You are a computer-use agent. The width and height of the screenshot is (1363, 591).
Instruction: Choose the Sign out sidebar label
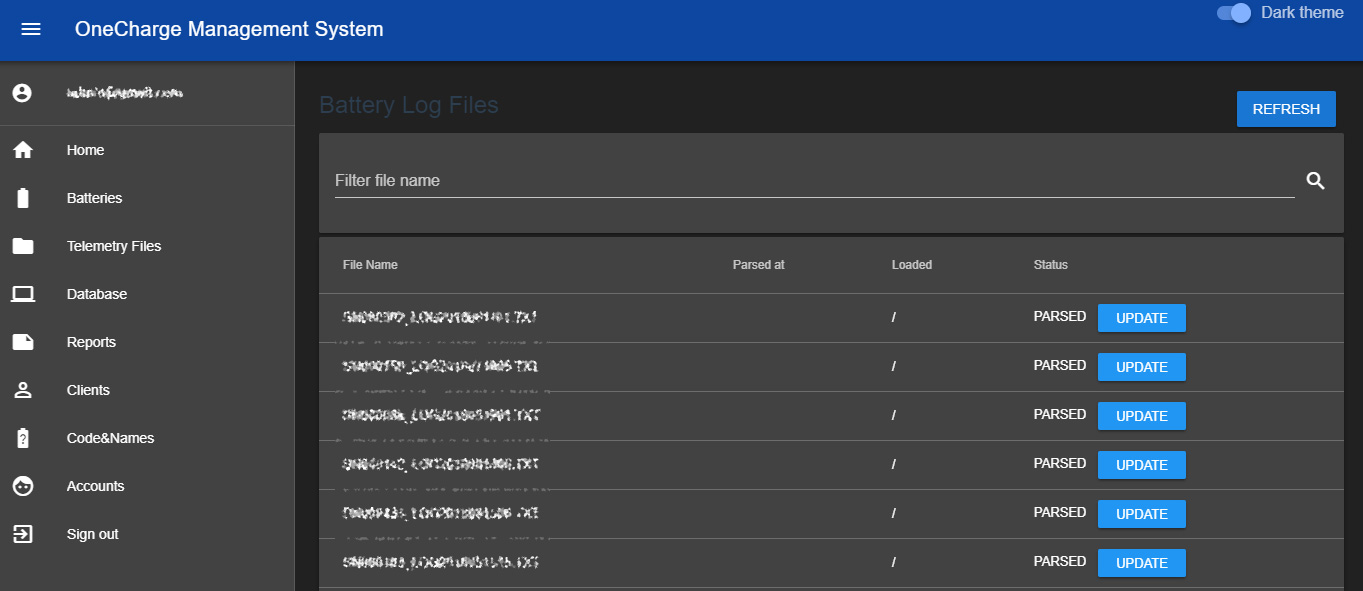(93, 534)
